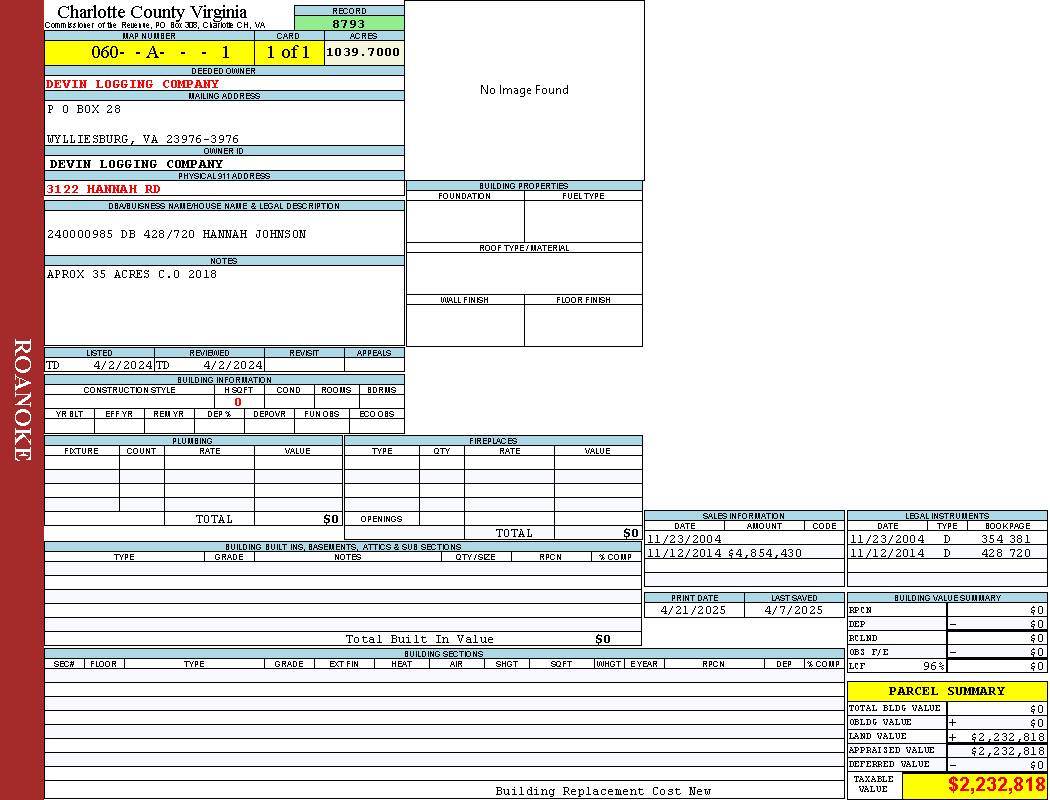Click the red taxable value amount

[996, 785]
